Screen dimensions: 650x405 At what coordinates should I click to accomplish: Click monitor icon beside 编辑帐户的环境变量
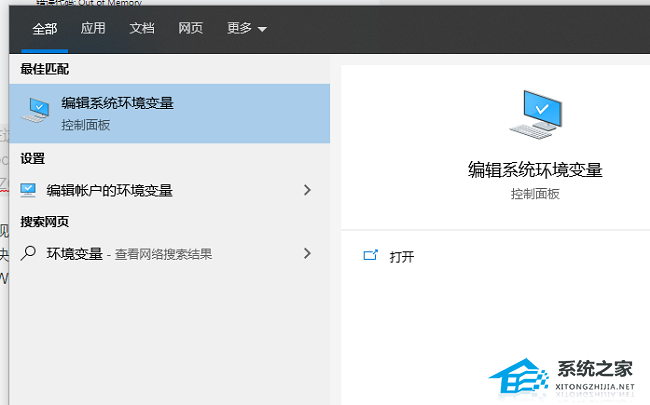[x=28, y=190]
